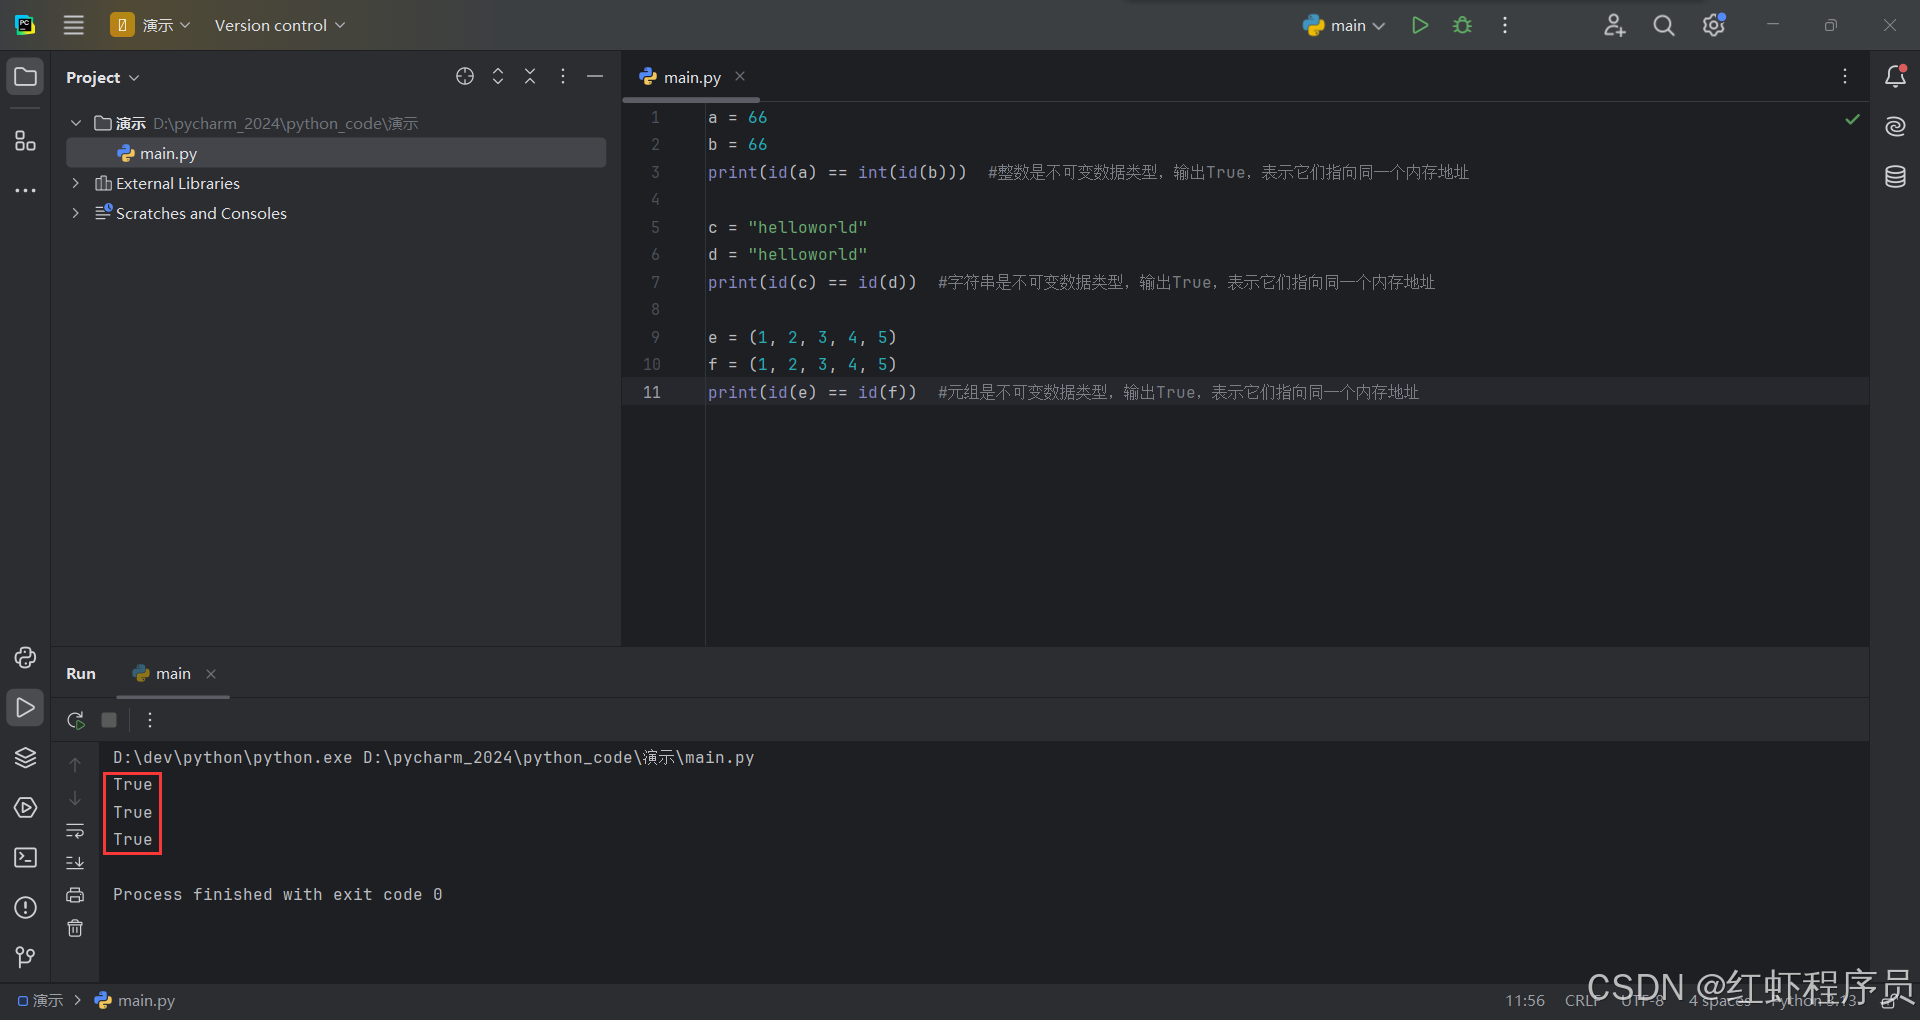
Task: Open Problems tool window icon
Action: [25, 907]
